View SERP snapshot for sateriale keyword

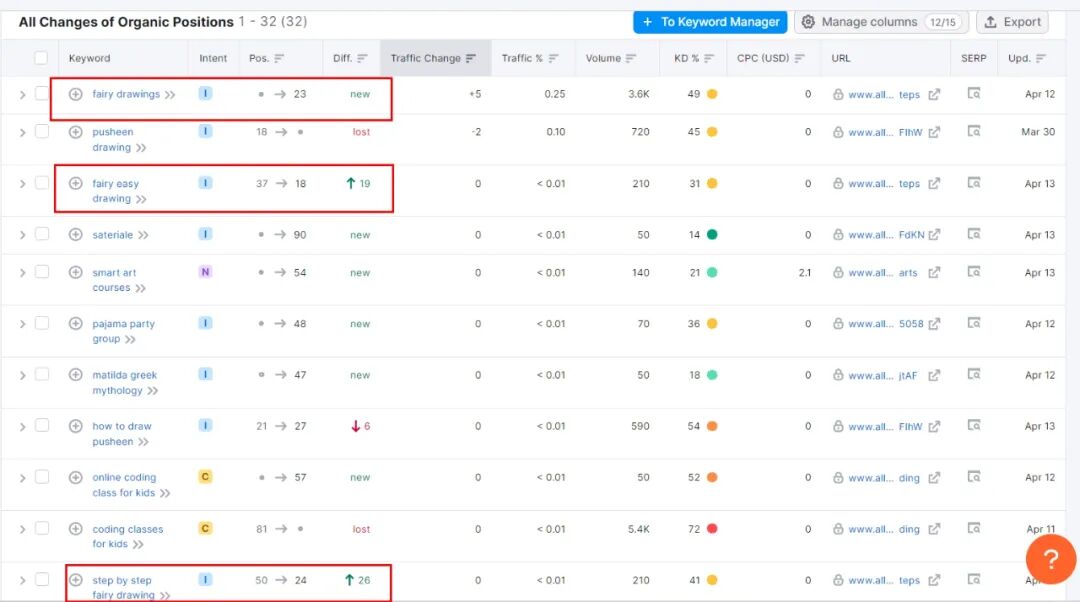point(973,235)
